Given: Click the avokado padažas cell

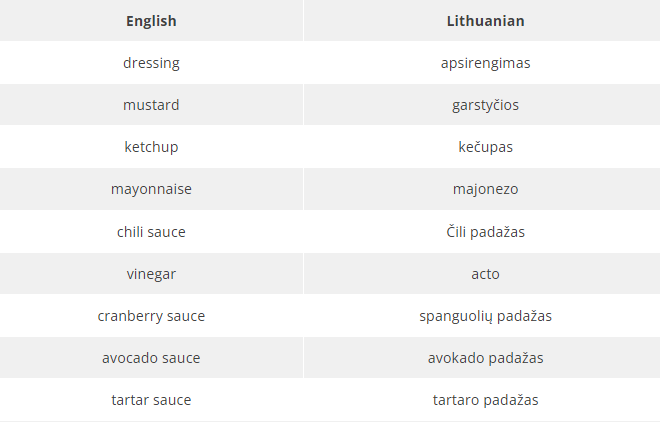Looking at the screenshot, I should (x=485, y=358).
